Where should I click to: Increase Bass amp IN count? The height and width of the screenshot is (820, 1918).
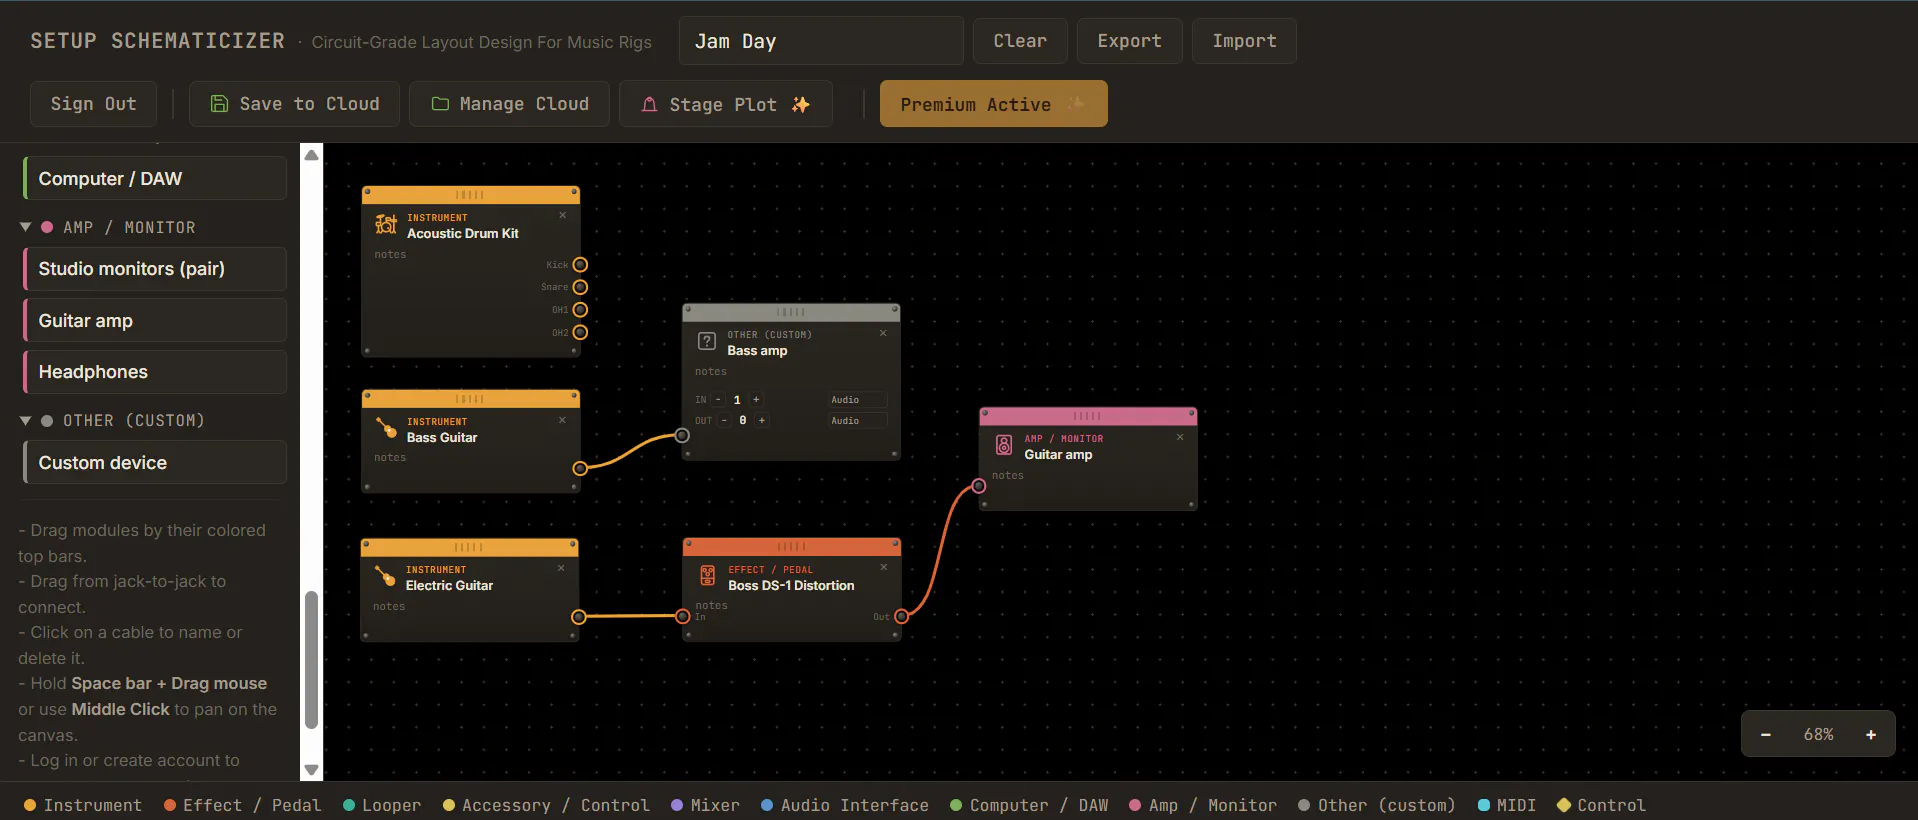point(756,400)
